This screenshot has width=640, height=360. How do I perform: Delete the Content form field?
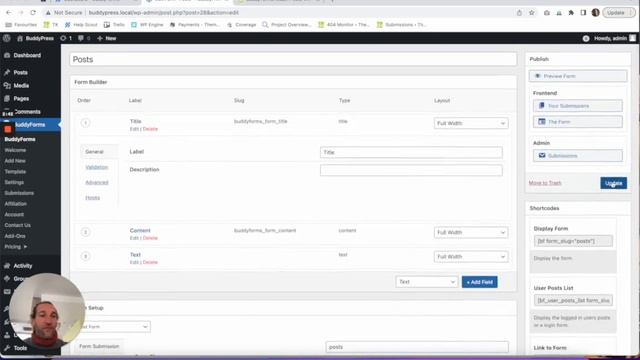[150, 238]
